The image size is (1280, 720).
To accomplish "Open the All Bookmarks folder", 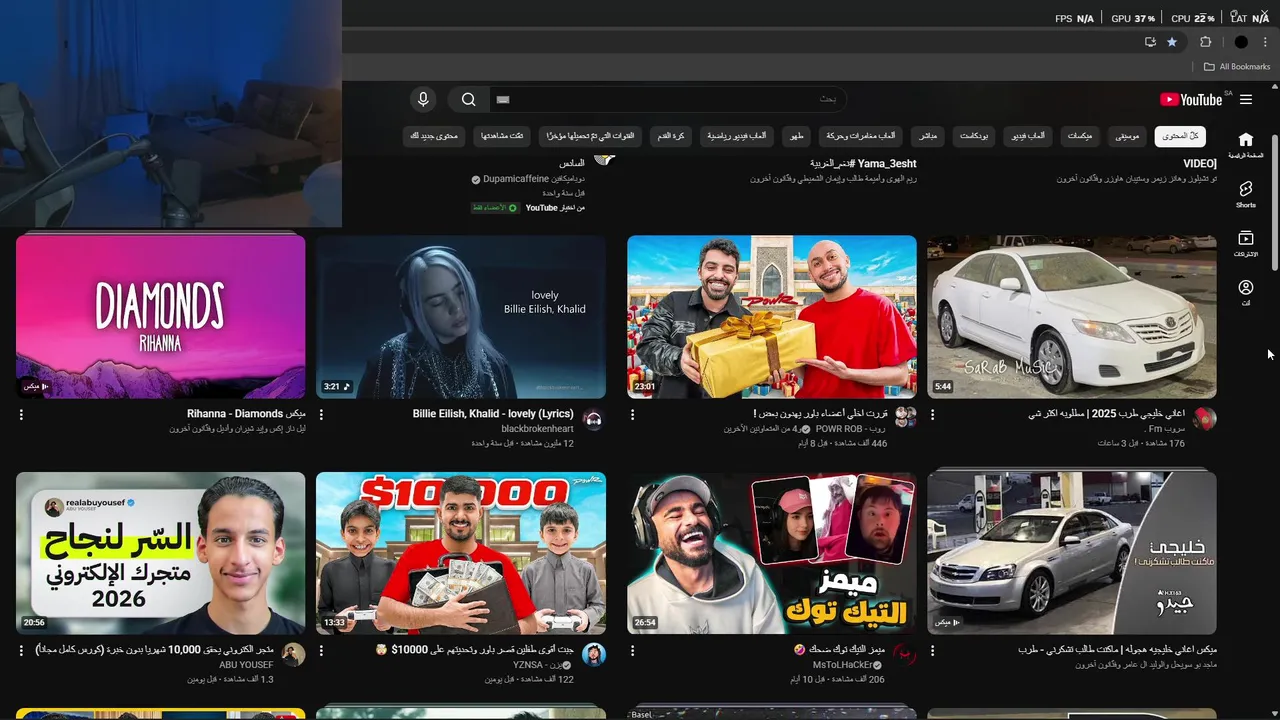I will (1237, 67).
